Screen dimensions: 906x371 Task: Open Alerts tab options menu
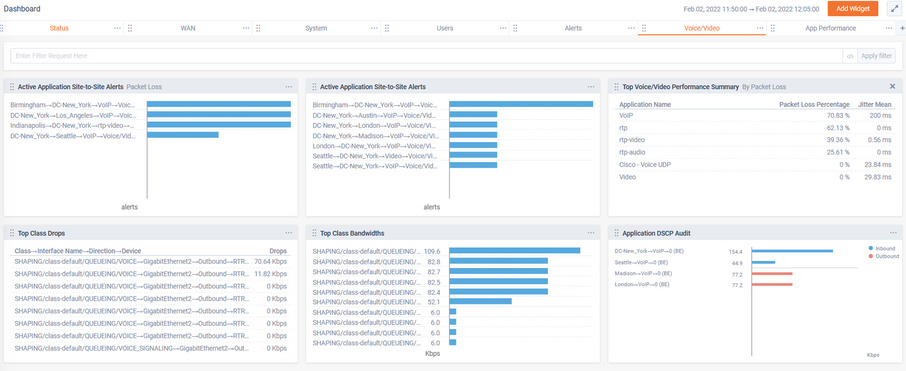tap(632, 28)
